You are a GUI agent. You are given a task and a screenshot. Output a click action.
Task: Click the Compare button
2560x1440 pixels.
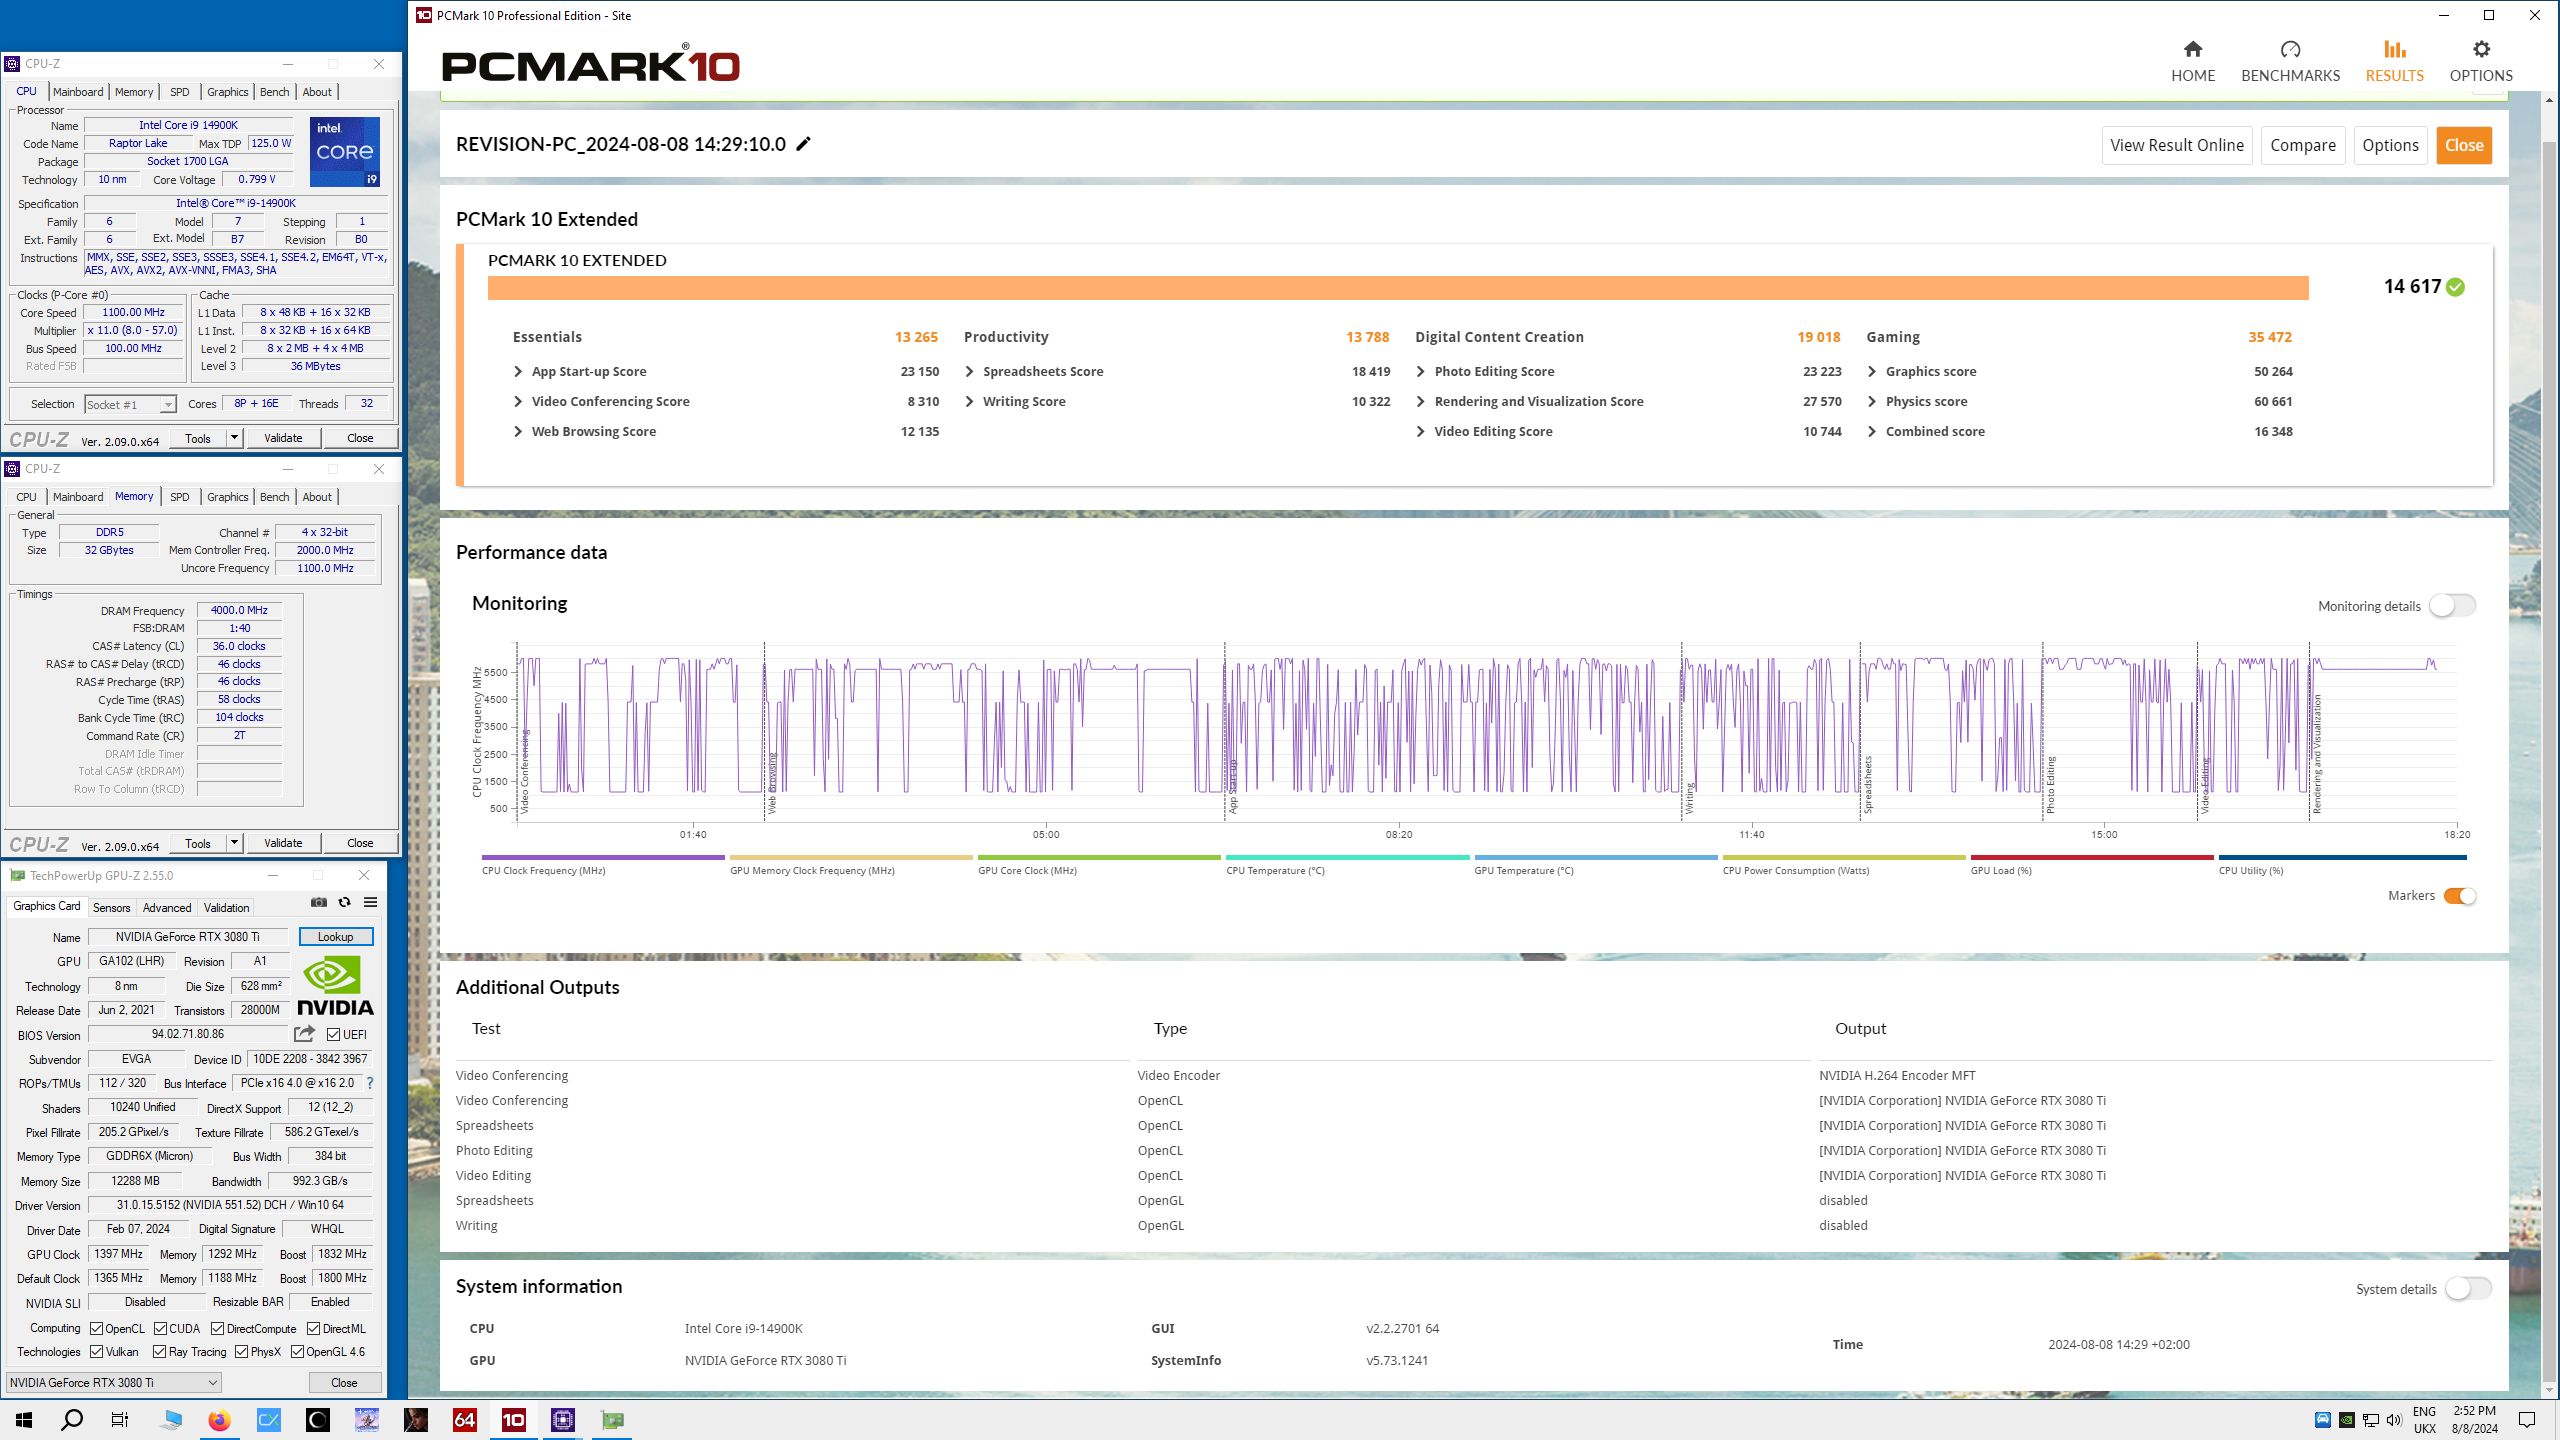[x=2303, y=145]
